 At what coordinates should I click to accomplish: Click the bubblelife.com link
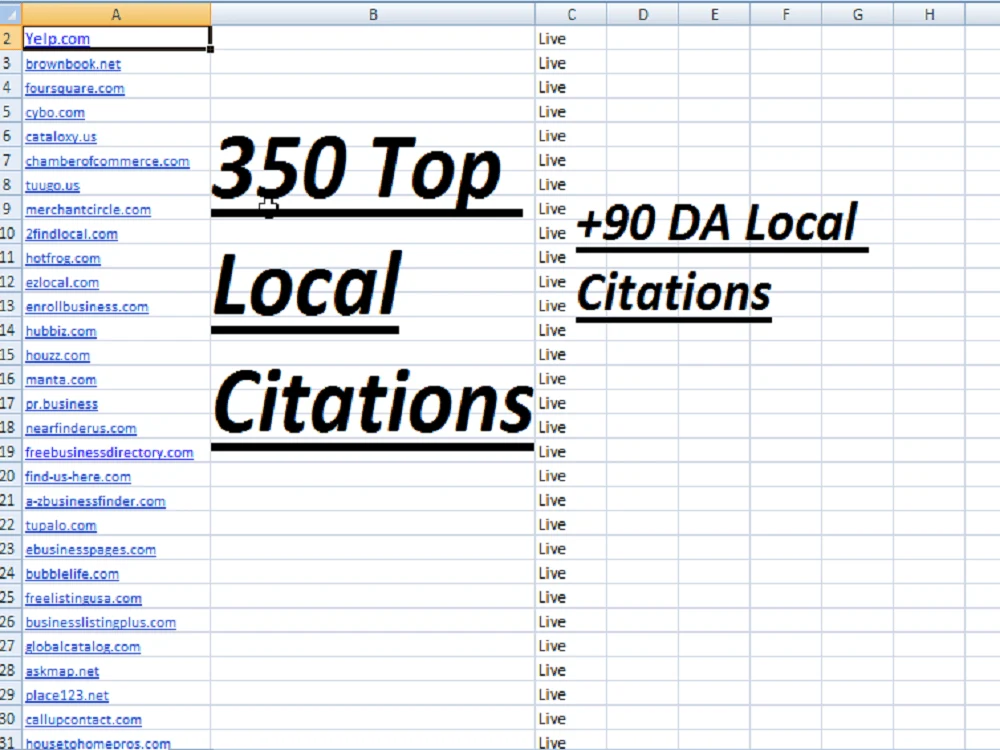coord(72,574)
